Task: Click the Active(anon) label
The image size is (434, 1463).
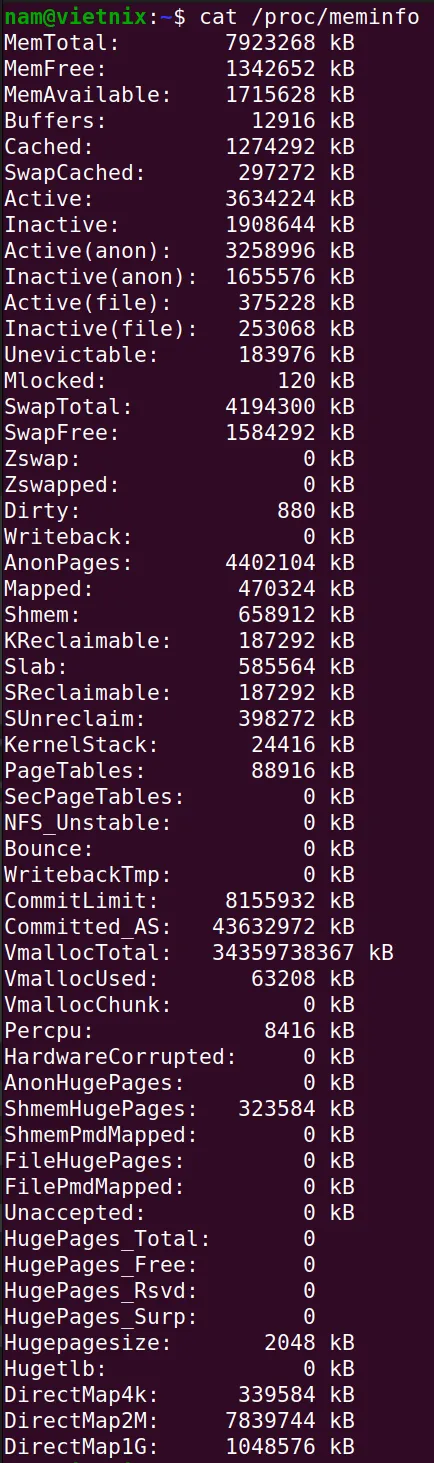Action: click(87, 250)
